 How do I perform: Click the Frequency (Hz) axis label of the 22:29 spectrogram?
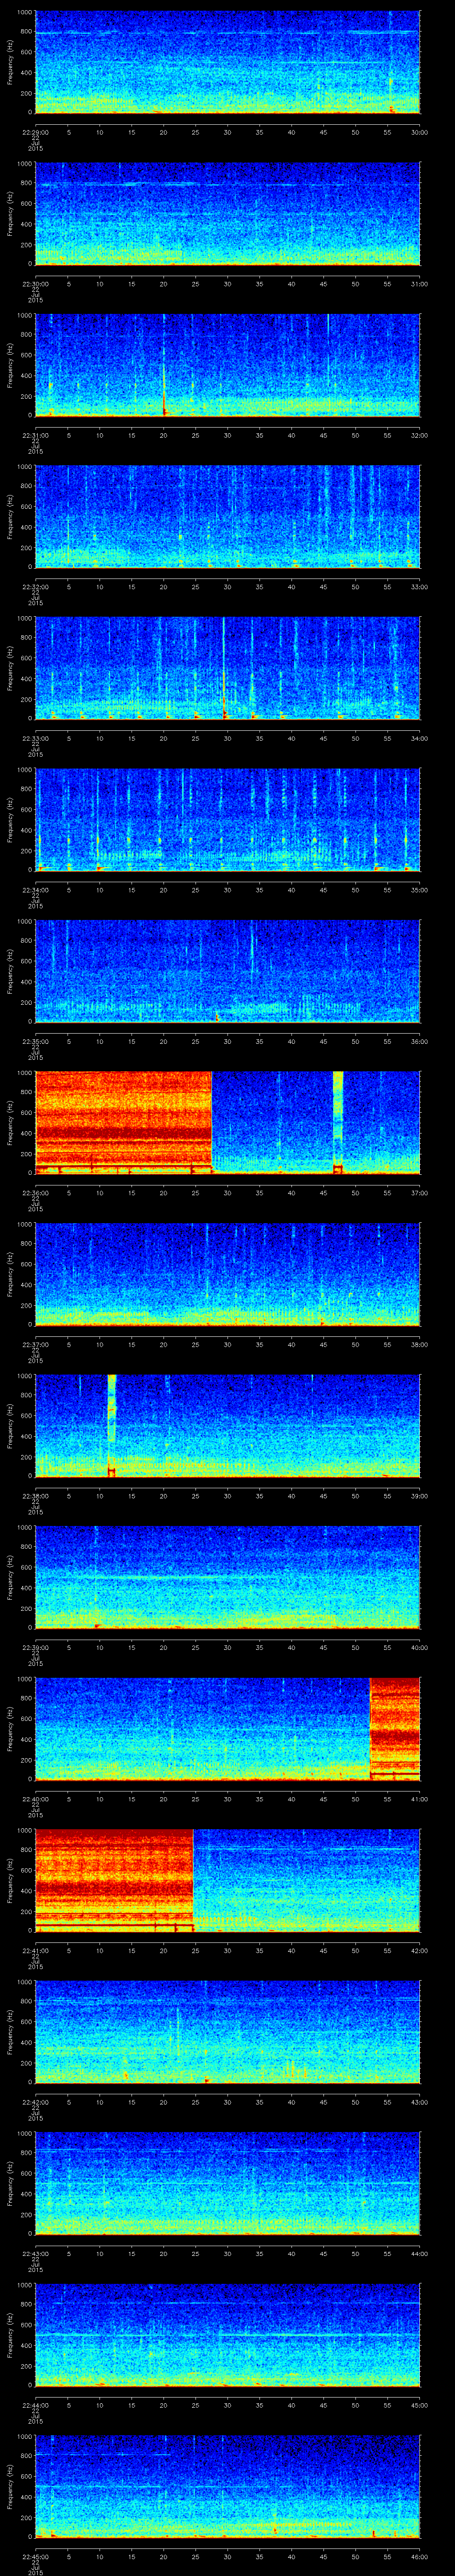[11, 62]
